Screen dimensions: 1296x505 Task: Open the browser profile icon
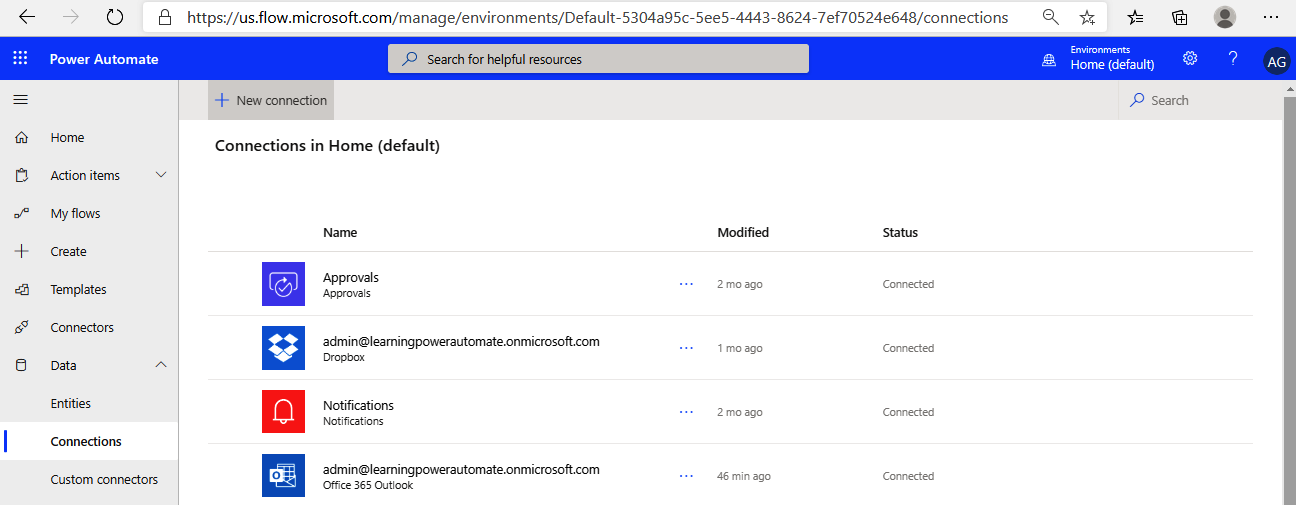[1224, 17]
